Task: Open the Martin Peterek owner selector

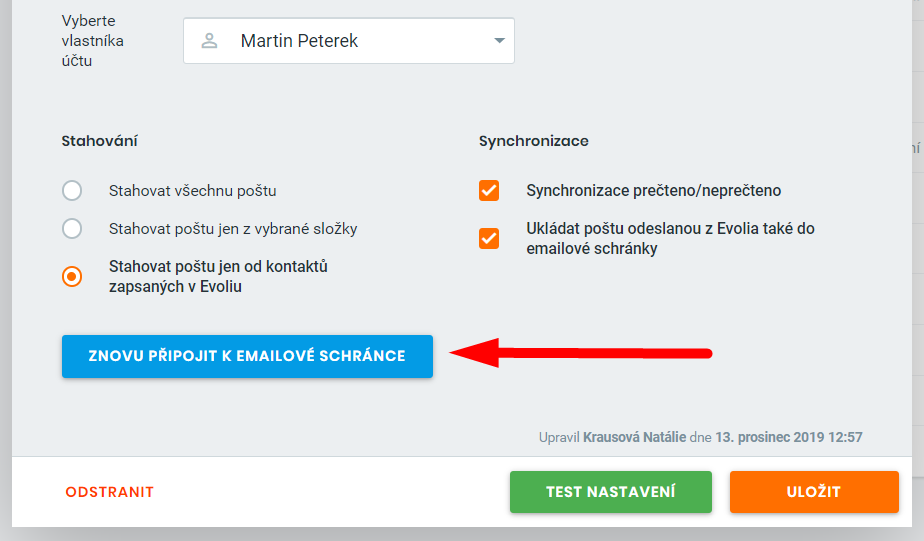Action: [349, 41]
